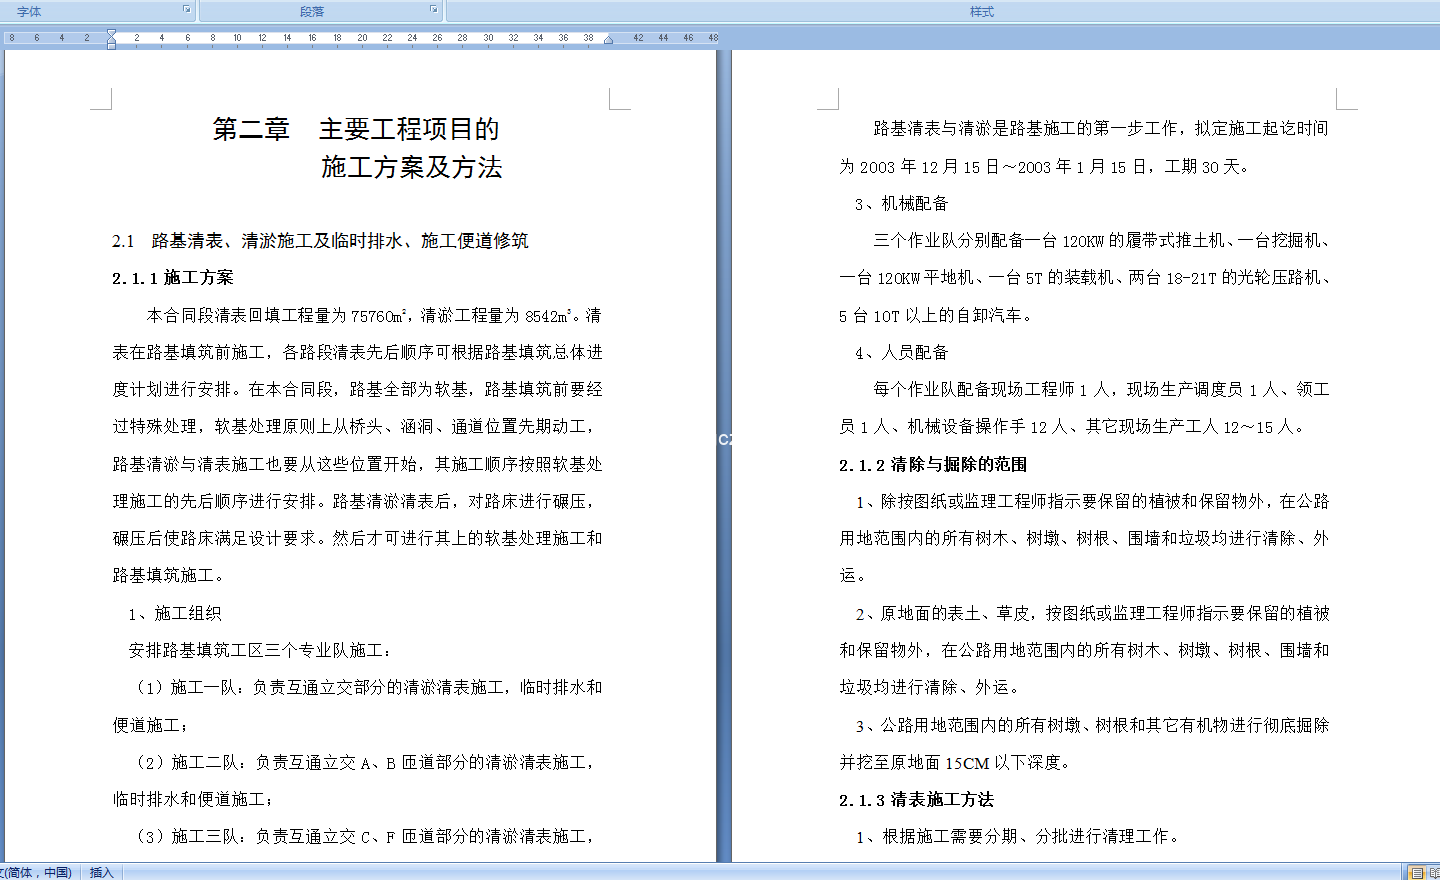The image size is (1440, 880).
Task: Click the 2.1.1 施工方案 heading
Action: [x=172, y=278]
